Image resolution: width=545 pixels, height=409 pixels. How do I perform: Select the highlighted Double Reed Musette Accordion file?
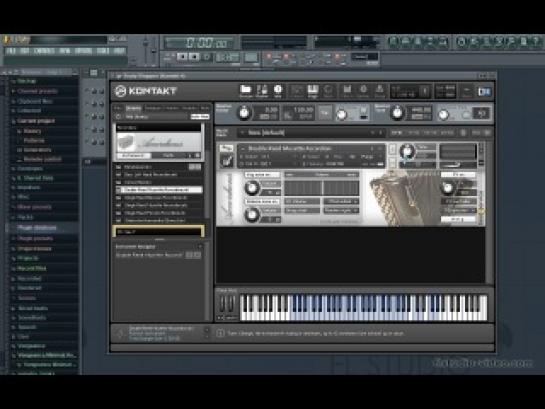coord(159,190)
